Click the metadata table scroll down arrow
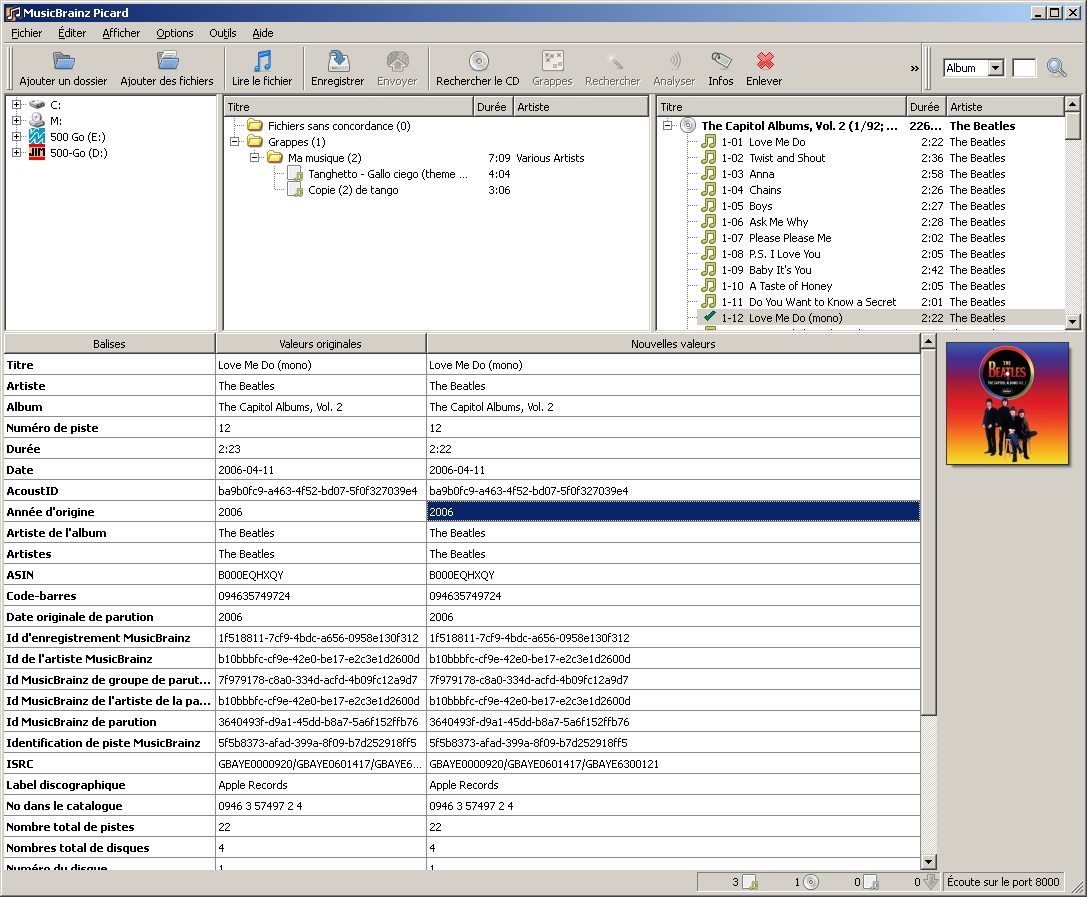Image resolution: width=1087 pixels, height=897 pixels. point(928,862)
